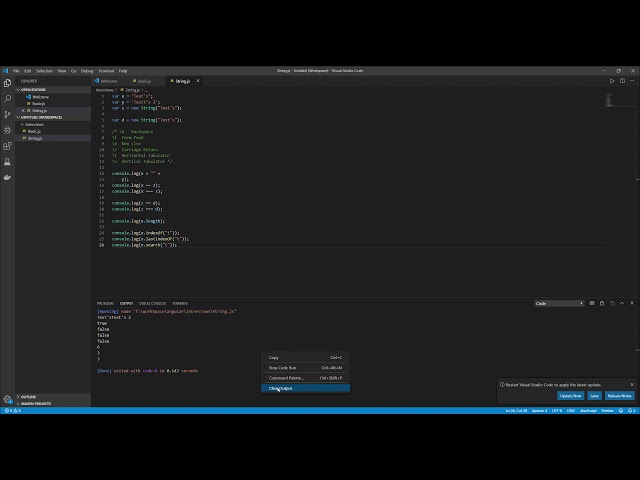Click the Later button in notification
The image size is (640, 480).
coord(594,396)
